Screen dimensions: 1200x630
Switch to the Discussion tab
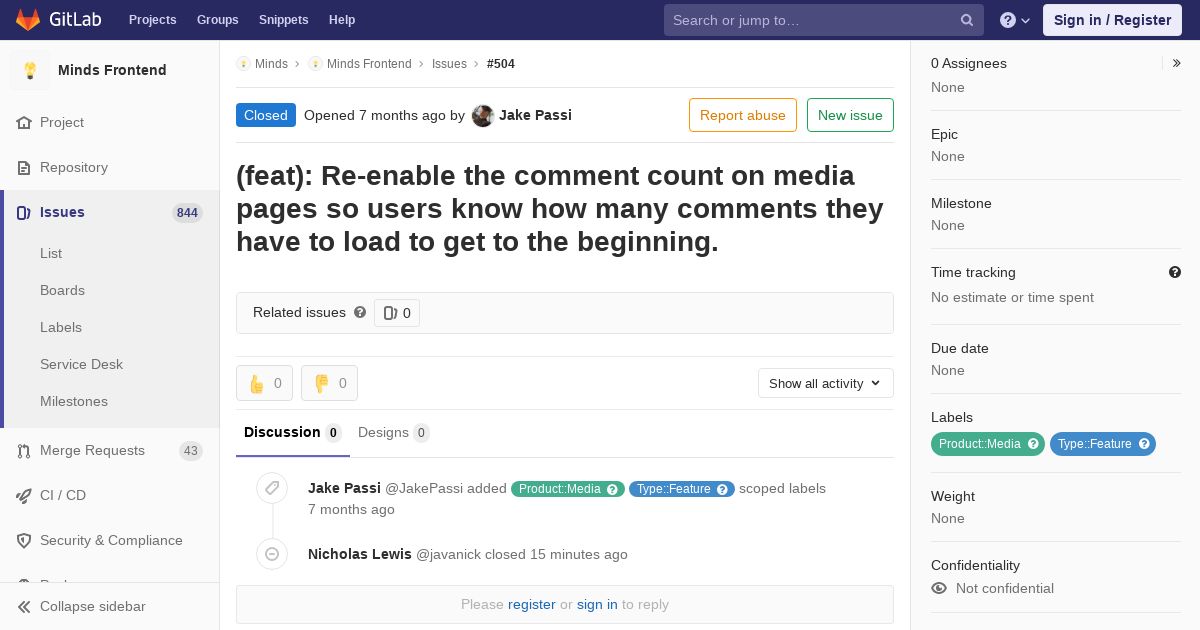pos(293,432)
